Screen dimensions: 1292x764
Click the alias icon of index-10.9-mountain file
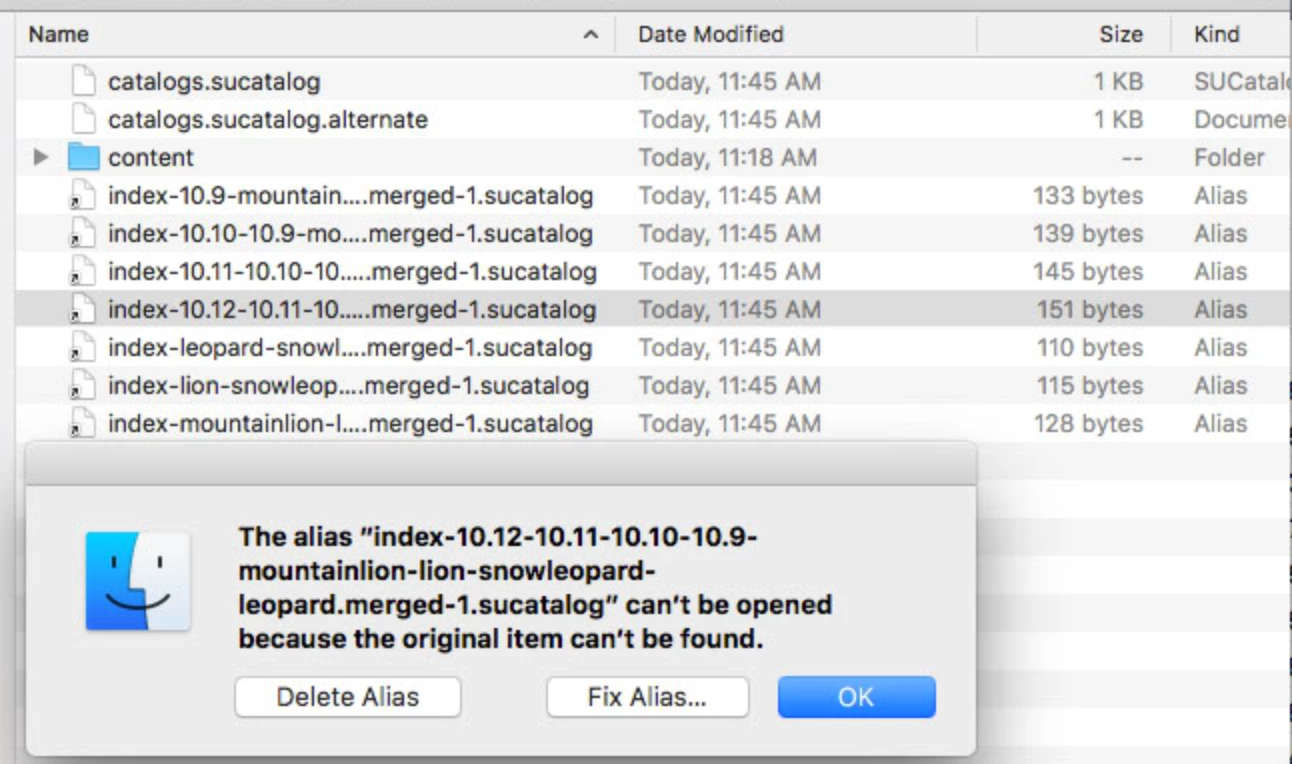[x=84, y=195]
